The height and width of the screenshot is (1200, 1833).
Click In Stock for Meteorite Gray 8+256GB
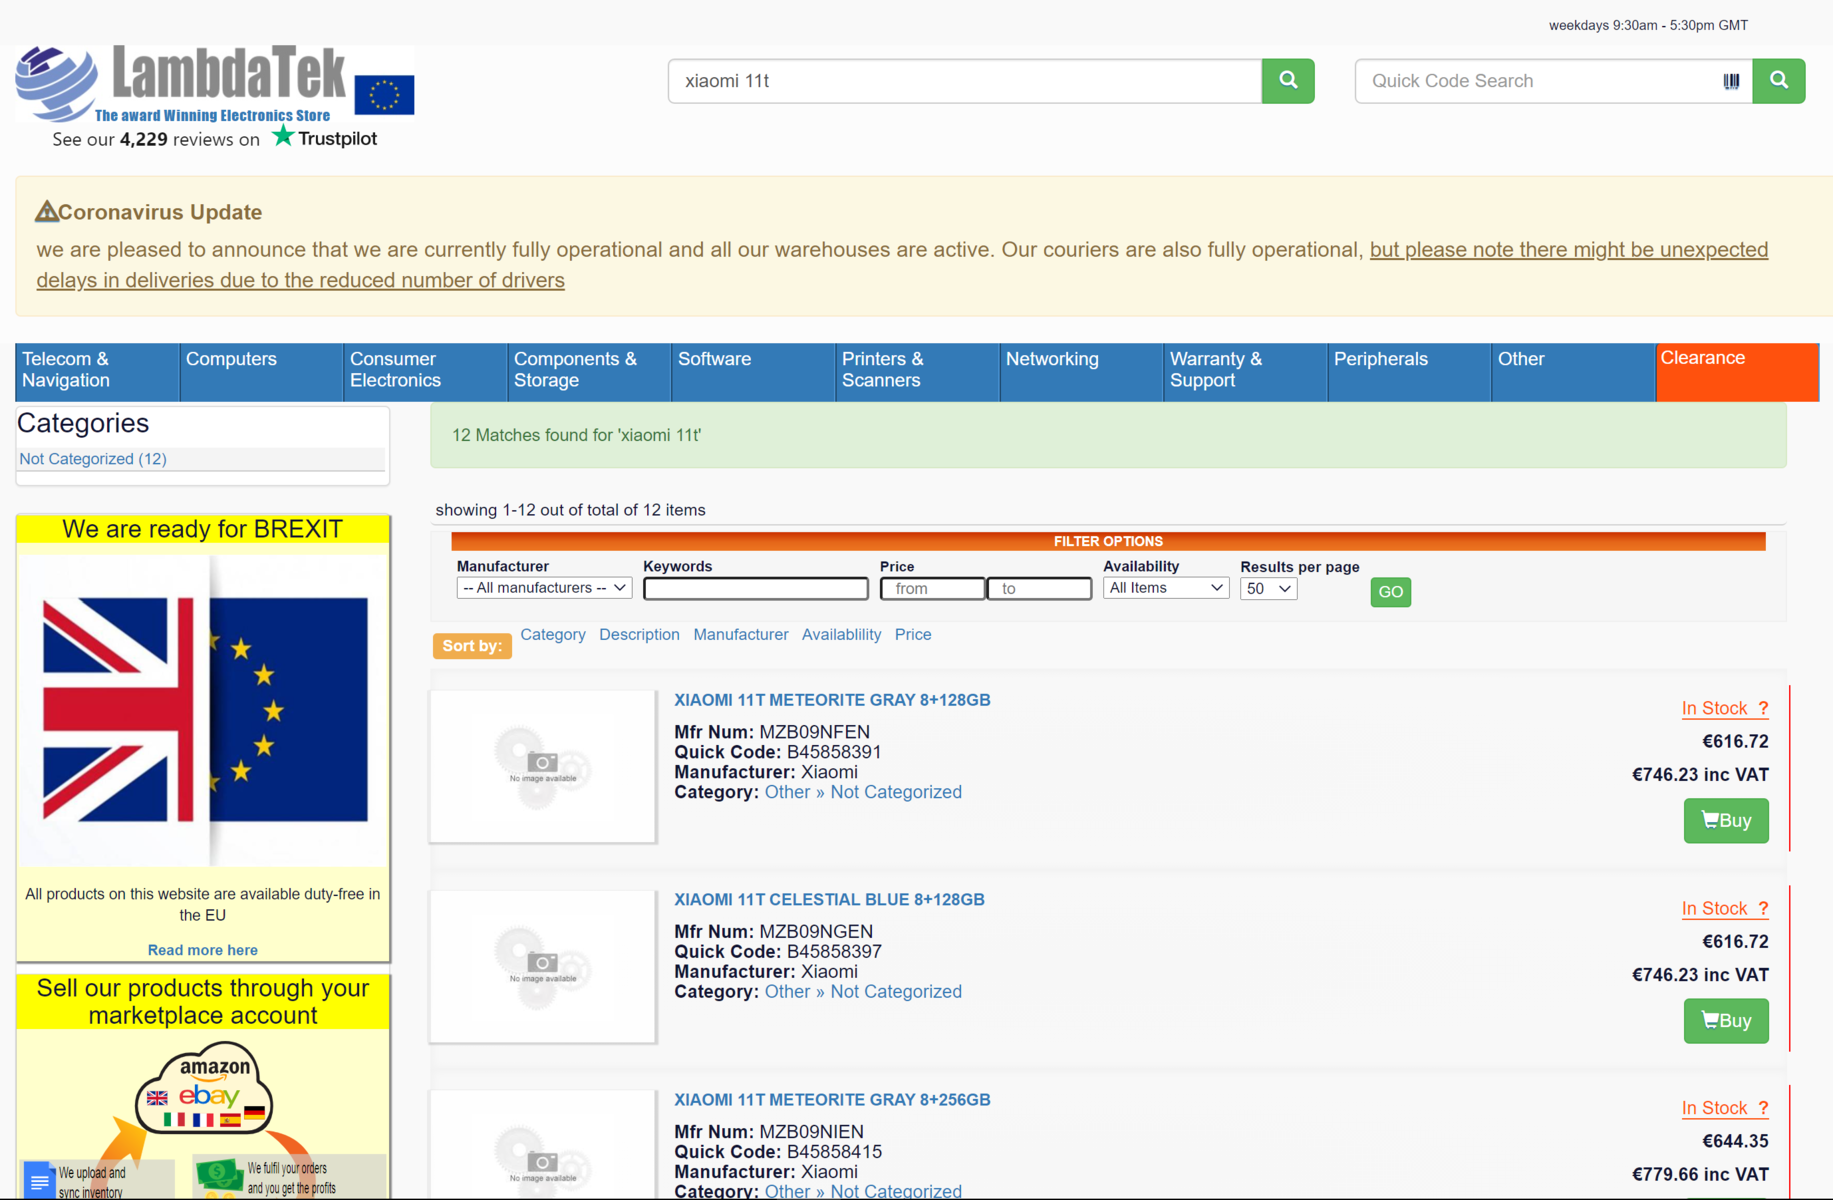point(1714,1108)
